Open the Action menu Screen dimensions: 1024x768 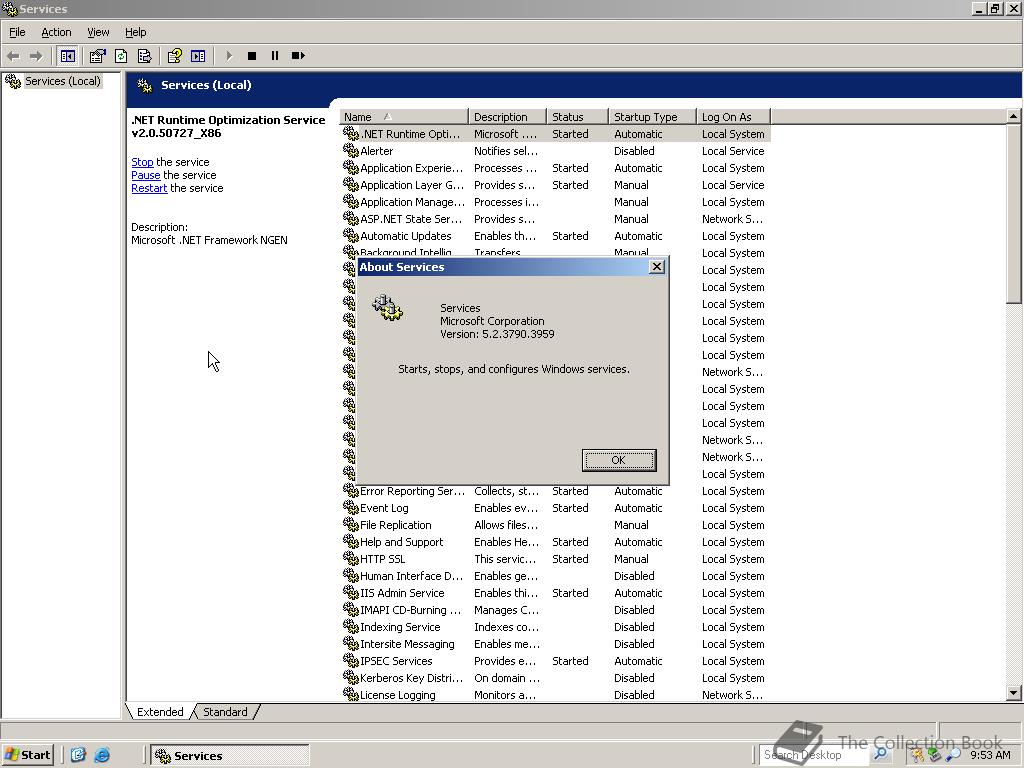[56, 32]
